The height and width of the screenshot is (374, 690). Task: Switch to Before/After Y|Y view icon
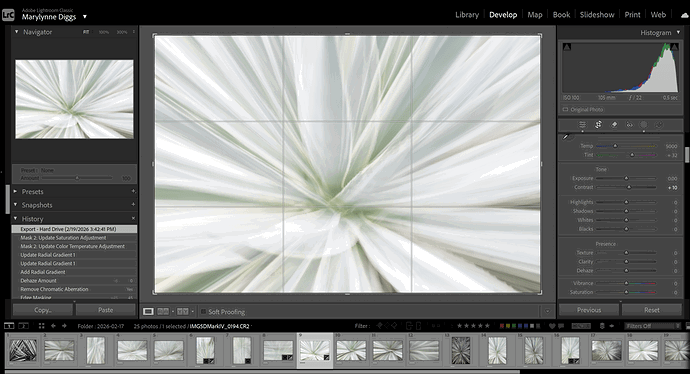pos(183,312)
